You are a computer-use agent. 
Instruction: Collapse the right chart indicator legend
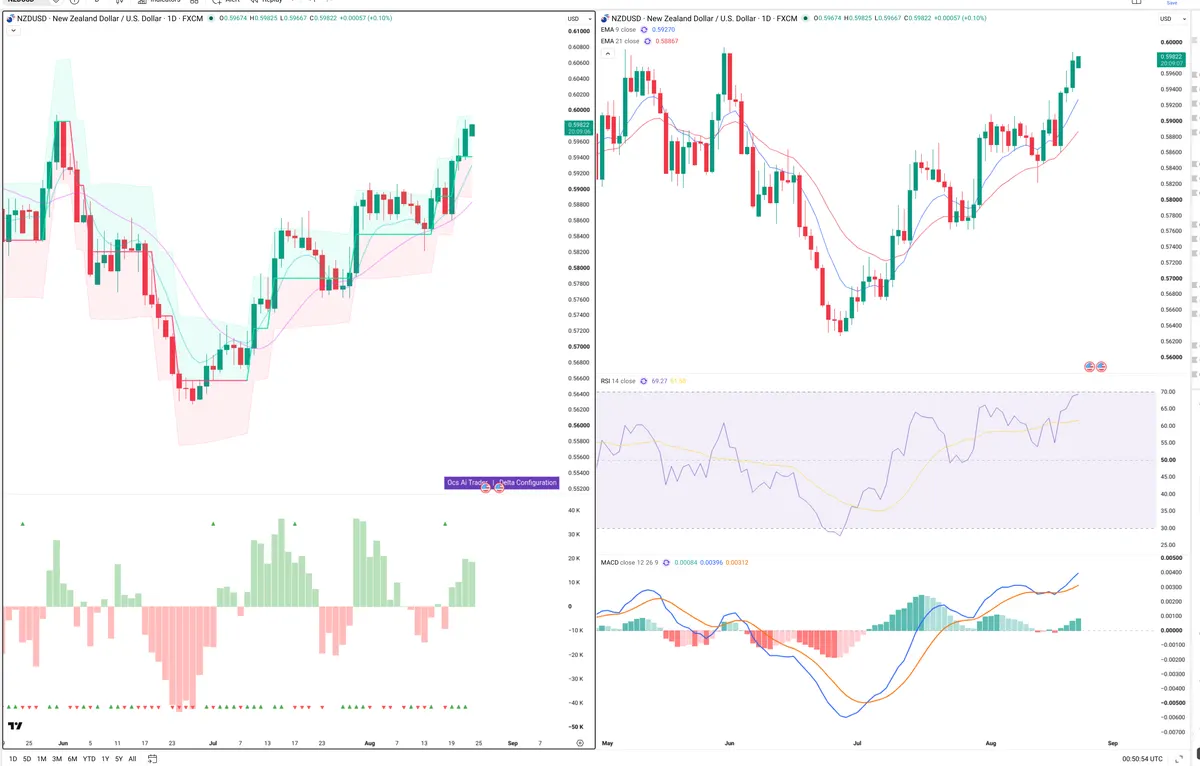pyautogui.click(x=607, y=53)
